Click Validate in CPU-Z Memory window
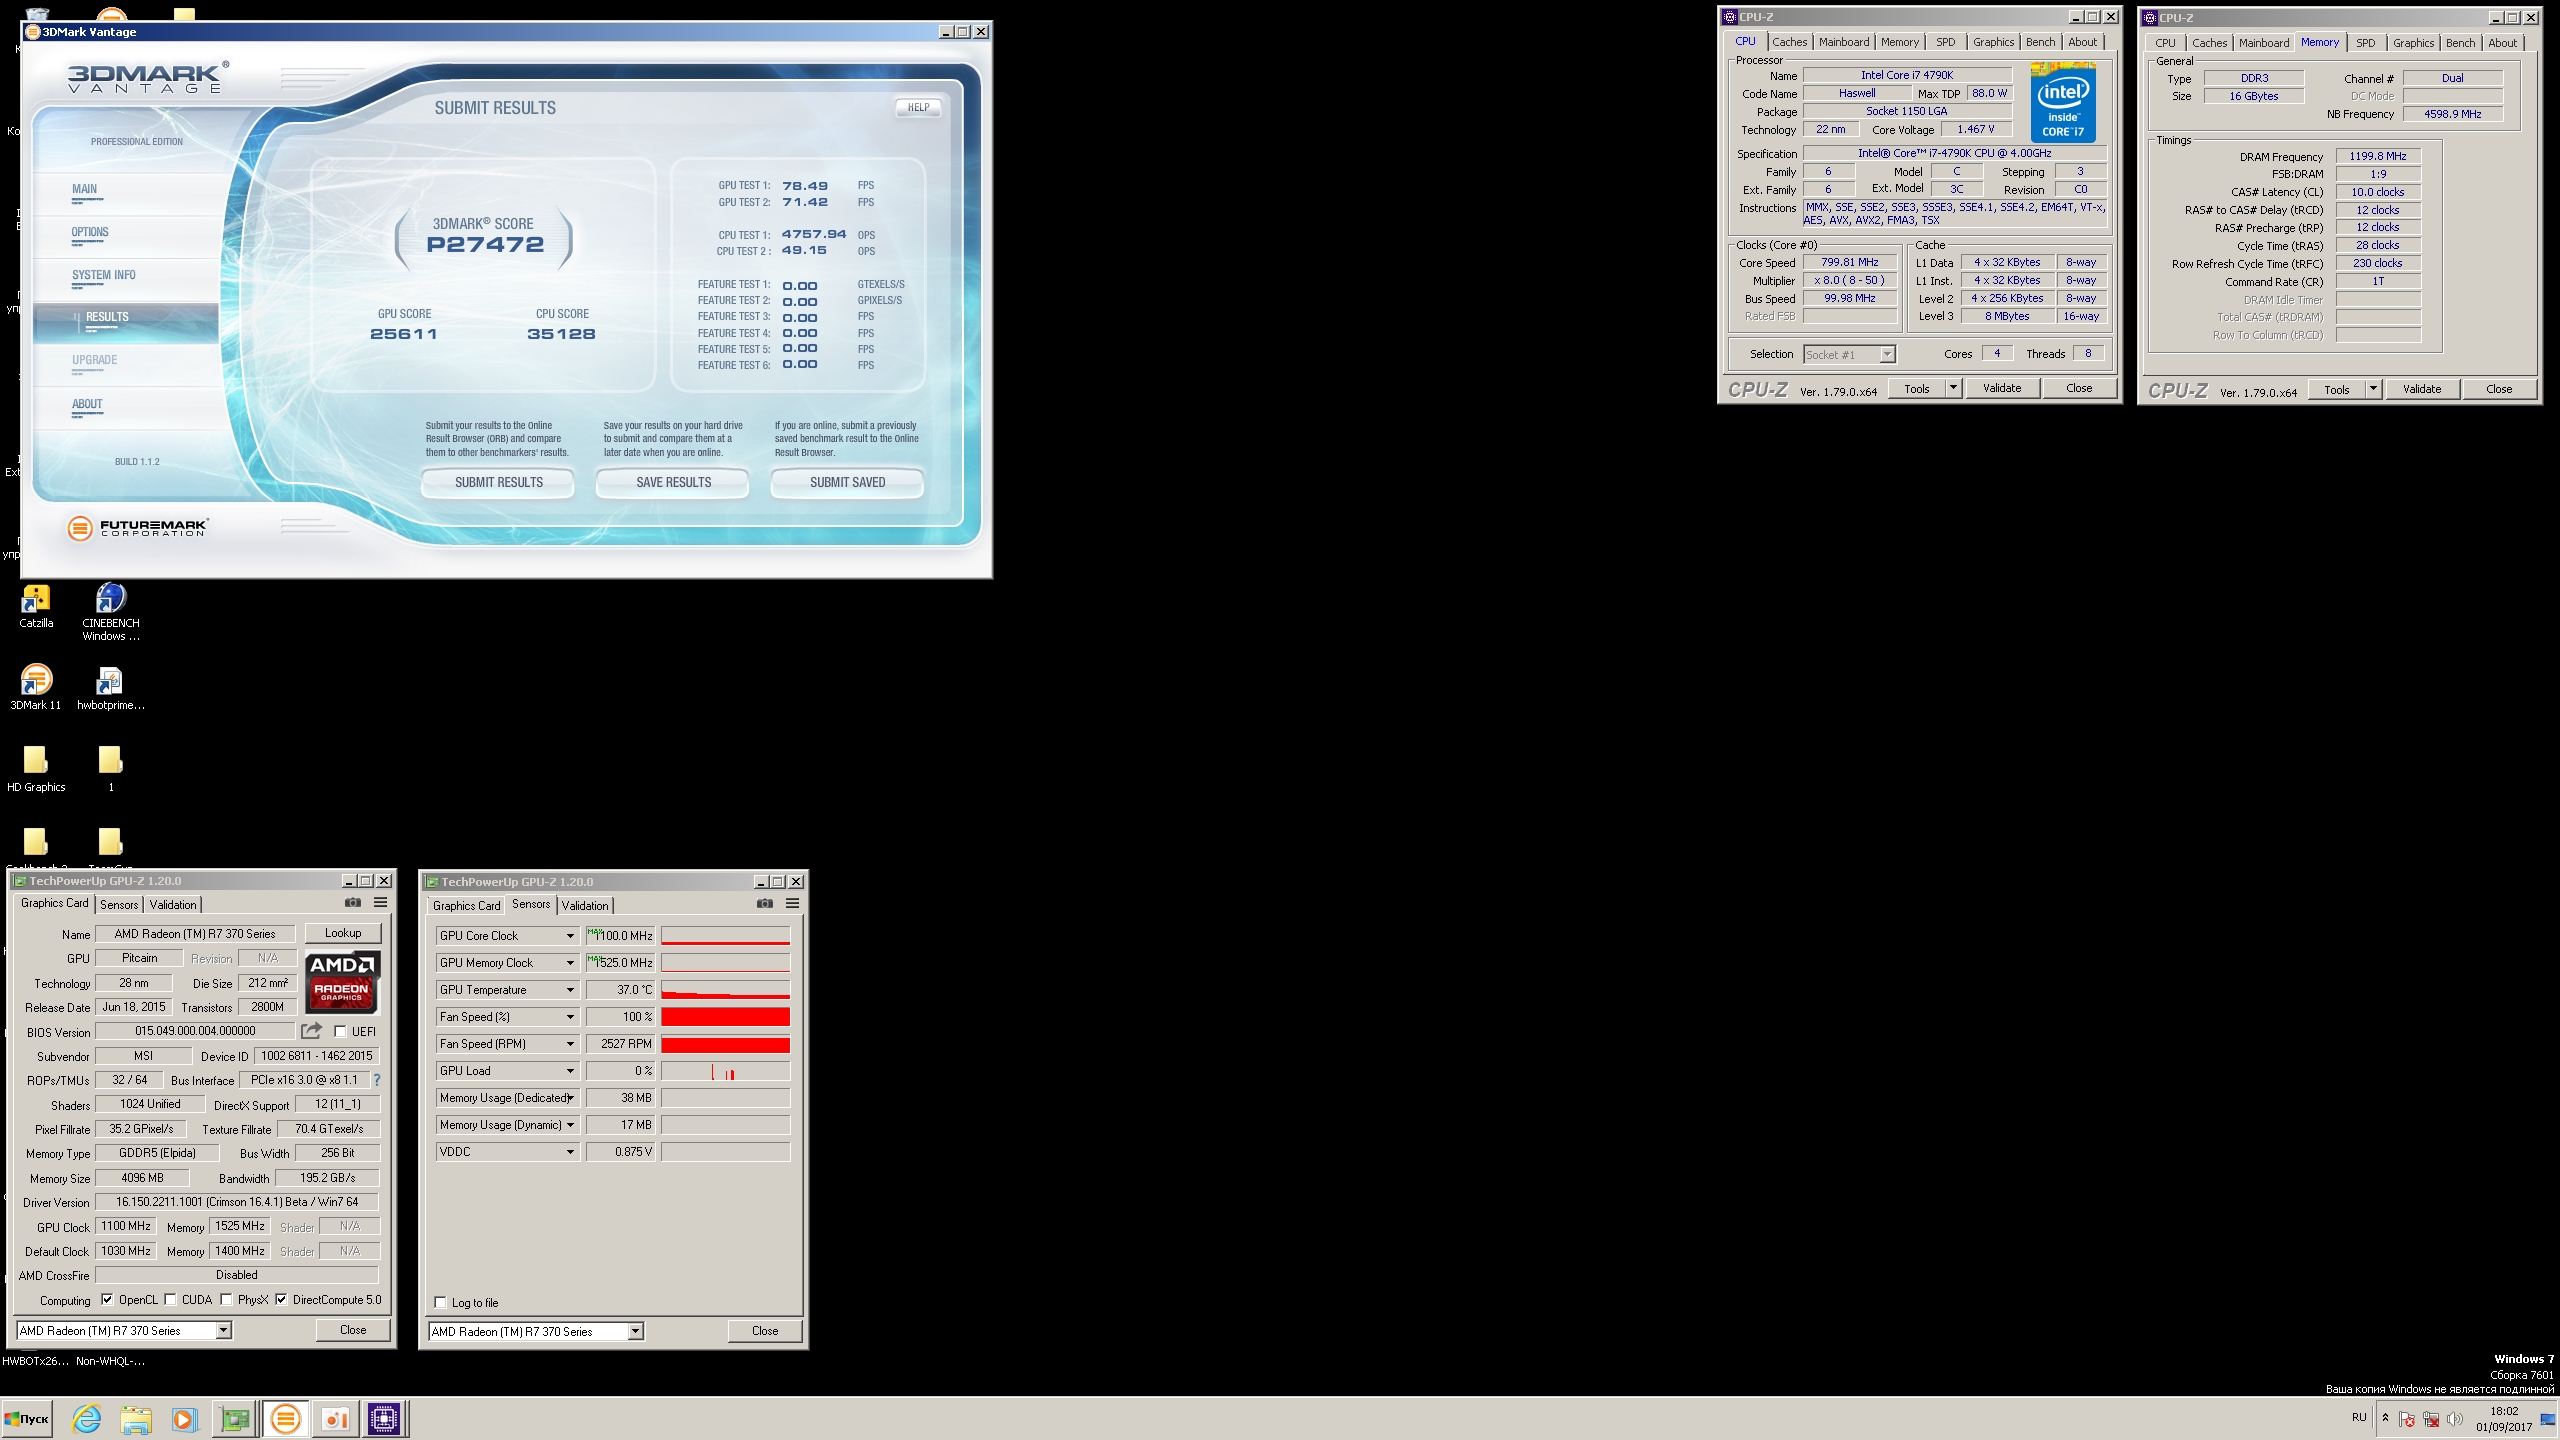 pyautogui.click(x=2422, y=389)
